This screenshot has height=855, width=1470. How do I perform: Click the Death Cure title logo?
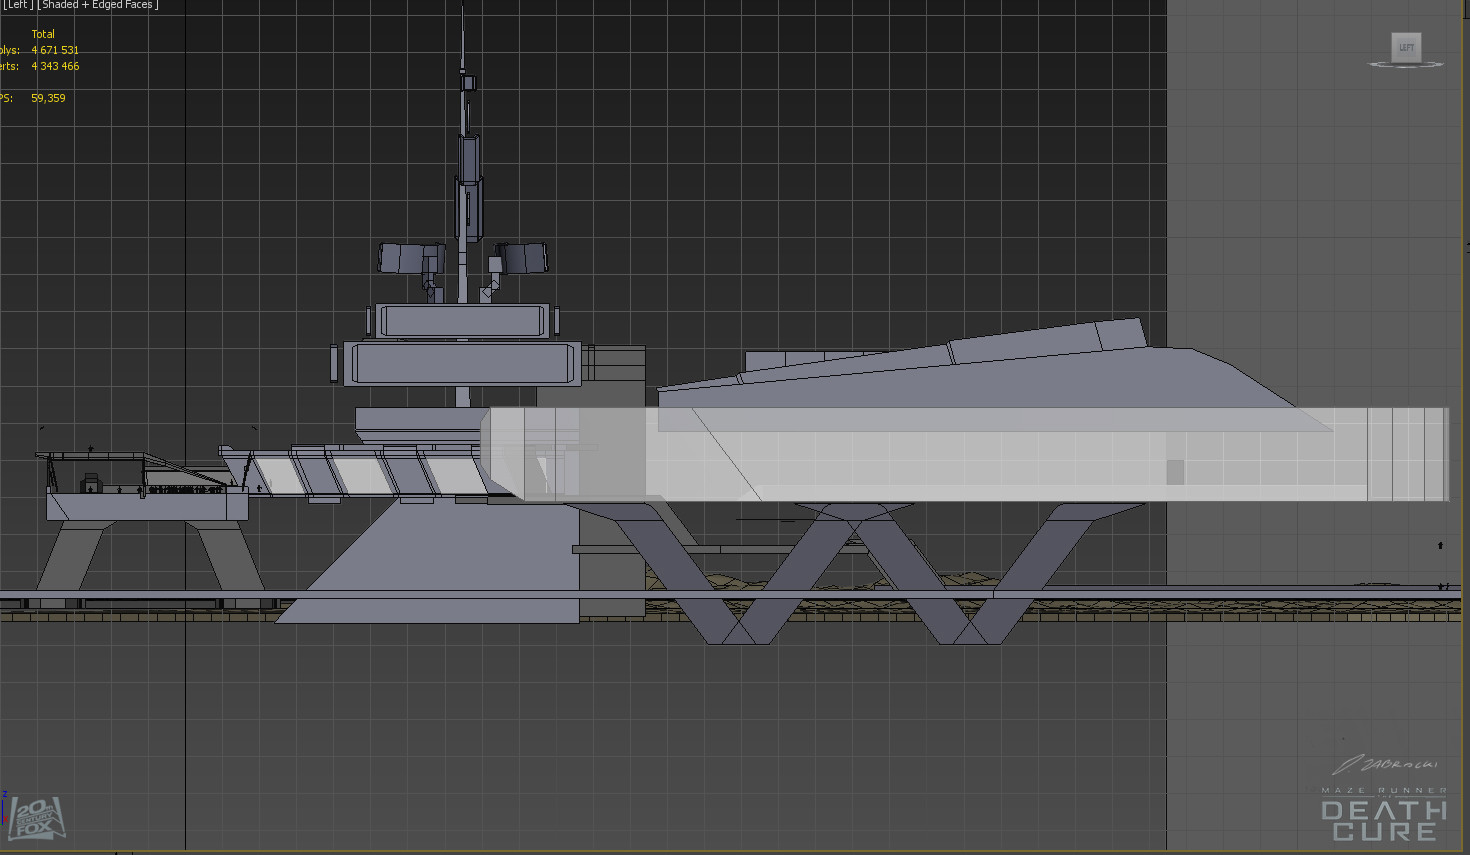1384,820
